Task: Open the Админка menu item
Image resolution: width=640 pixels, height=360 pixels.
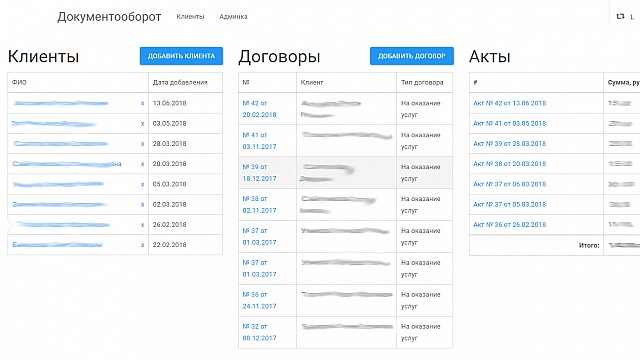Action: click(233, 17)
